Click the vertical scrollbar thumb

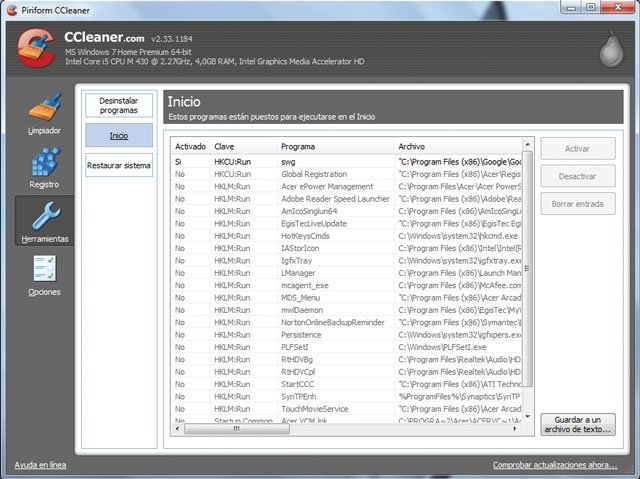[527, 268]
